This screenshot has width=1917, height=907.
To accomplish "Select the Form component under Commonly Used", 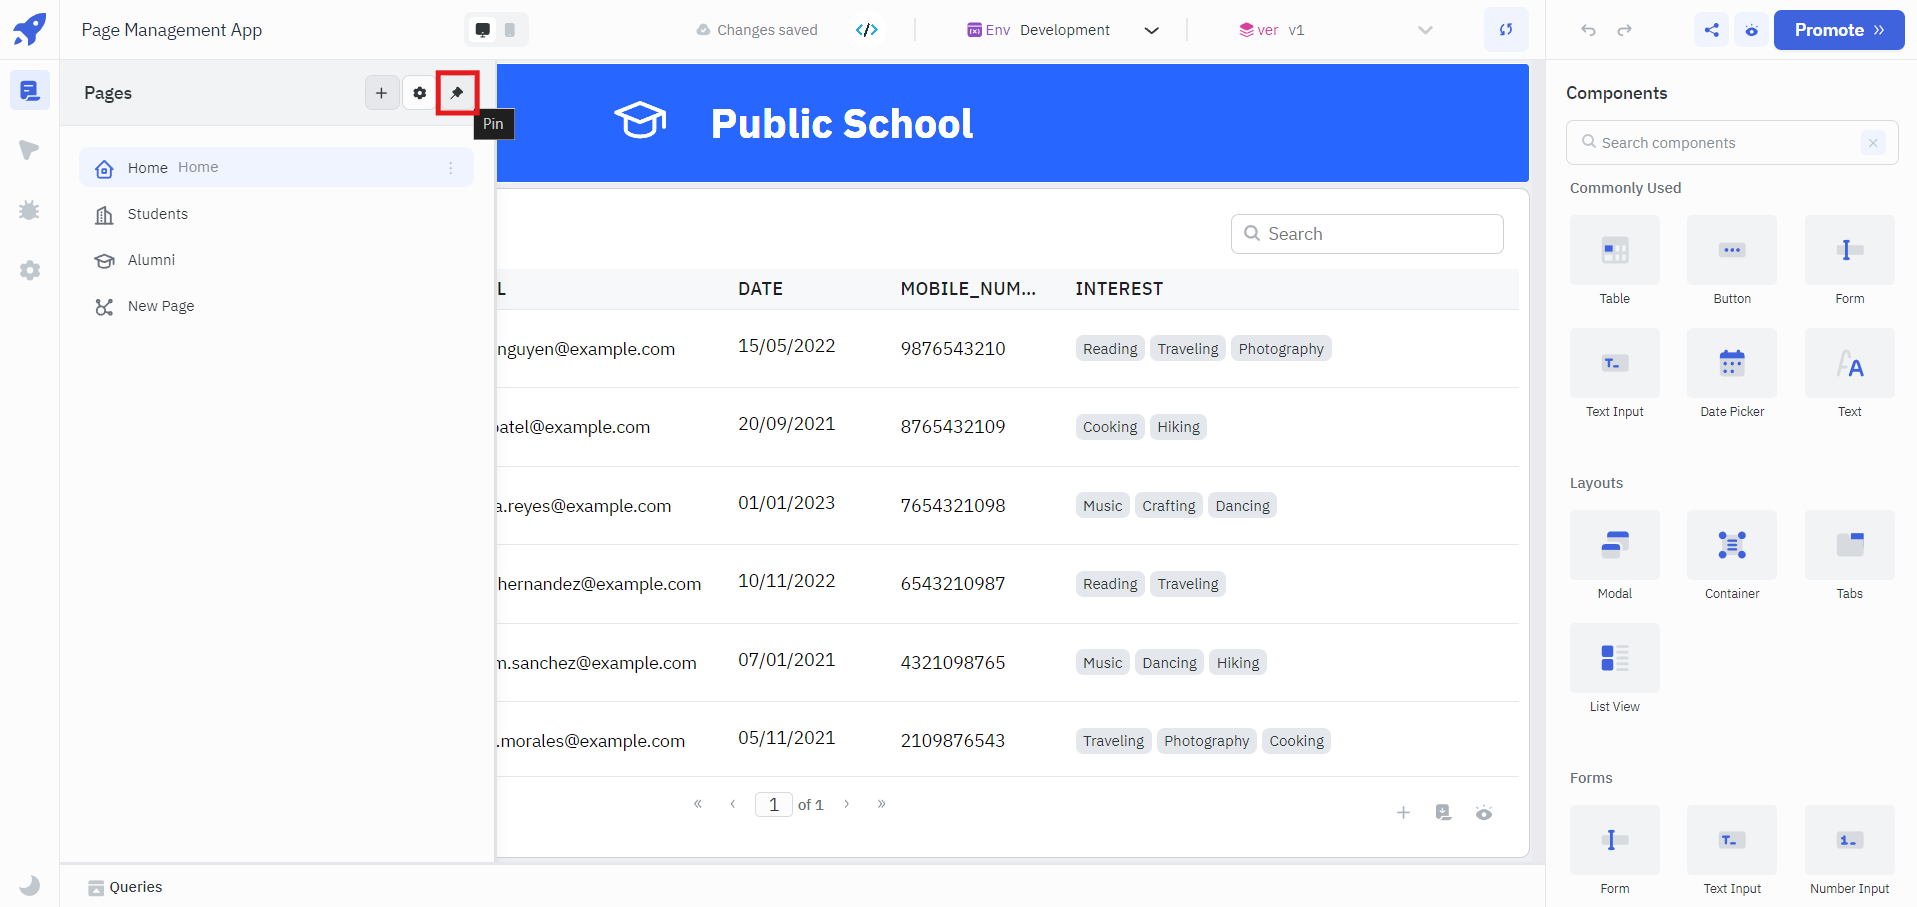I will pyautogui.click(x=1850, y=261).
